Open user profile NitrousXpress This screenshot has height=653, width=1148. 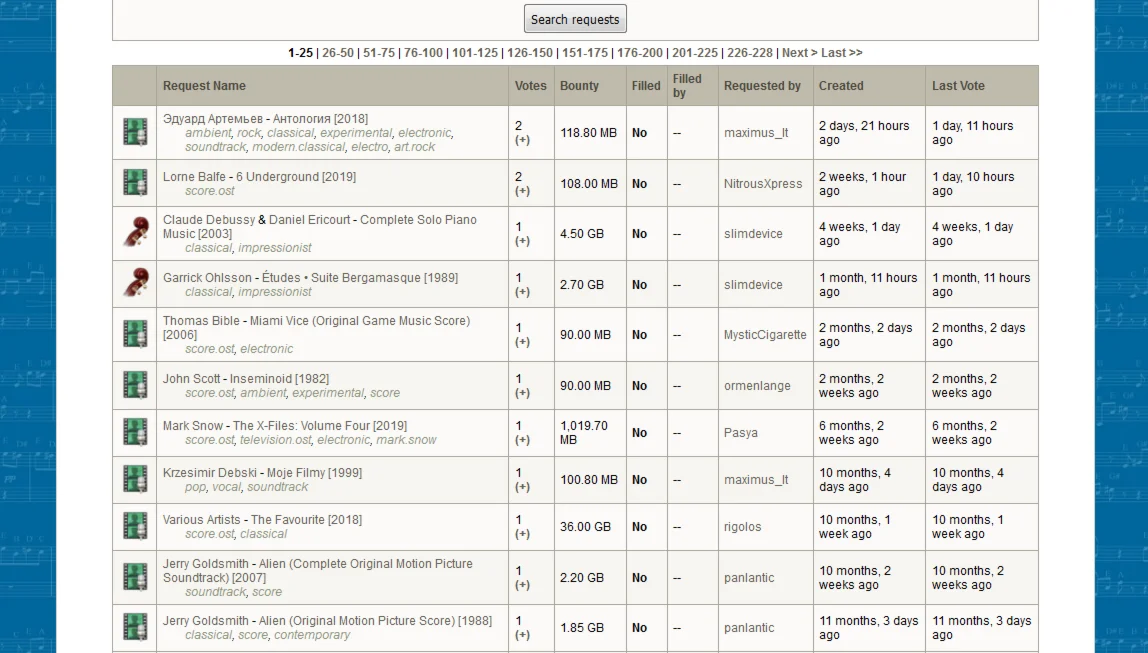763,184
